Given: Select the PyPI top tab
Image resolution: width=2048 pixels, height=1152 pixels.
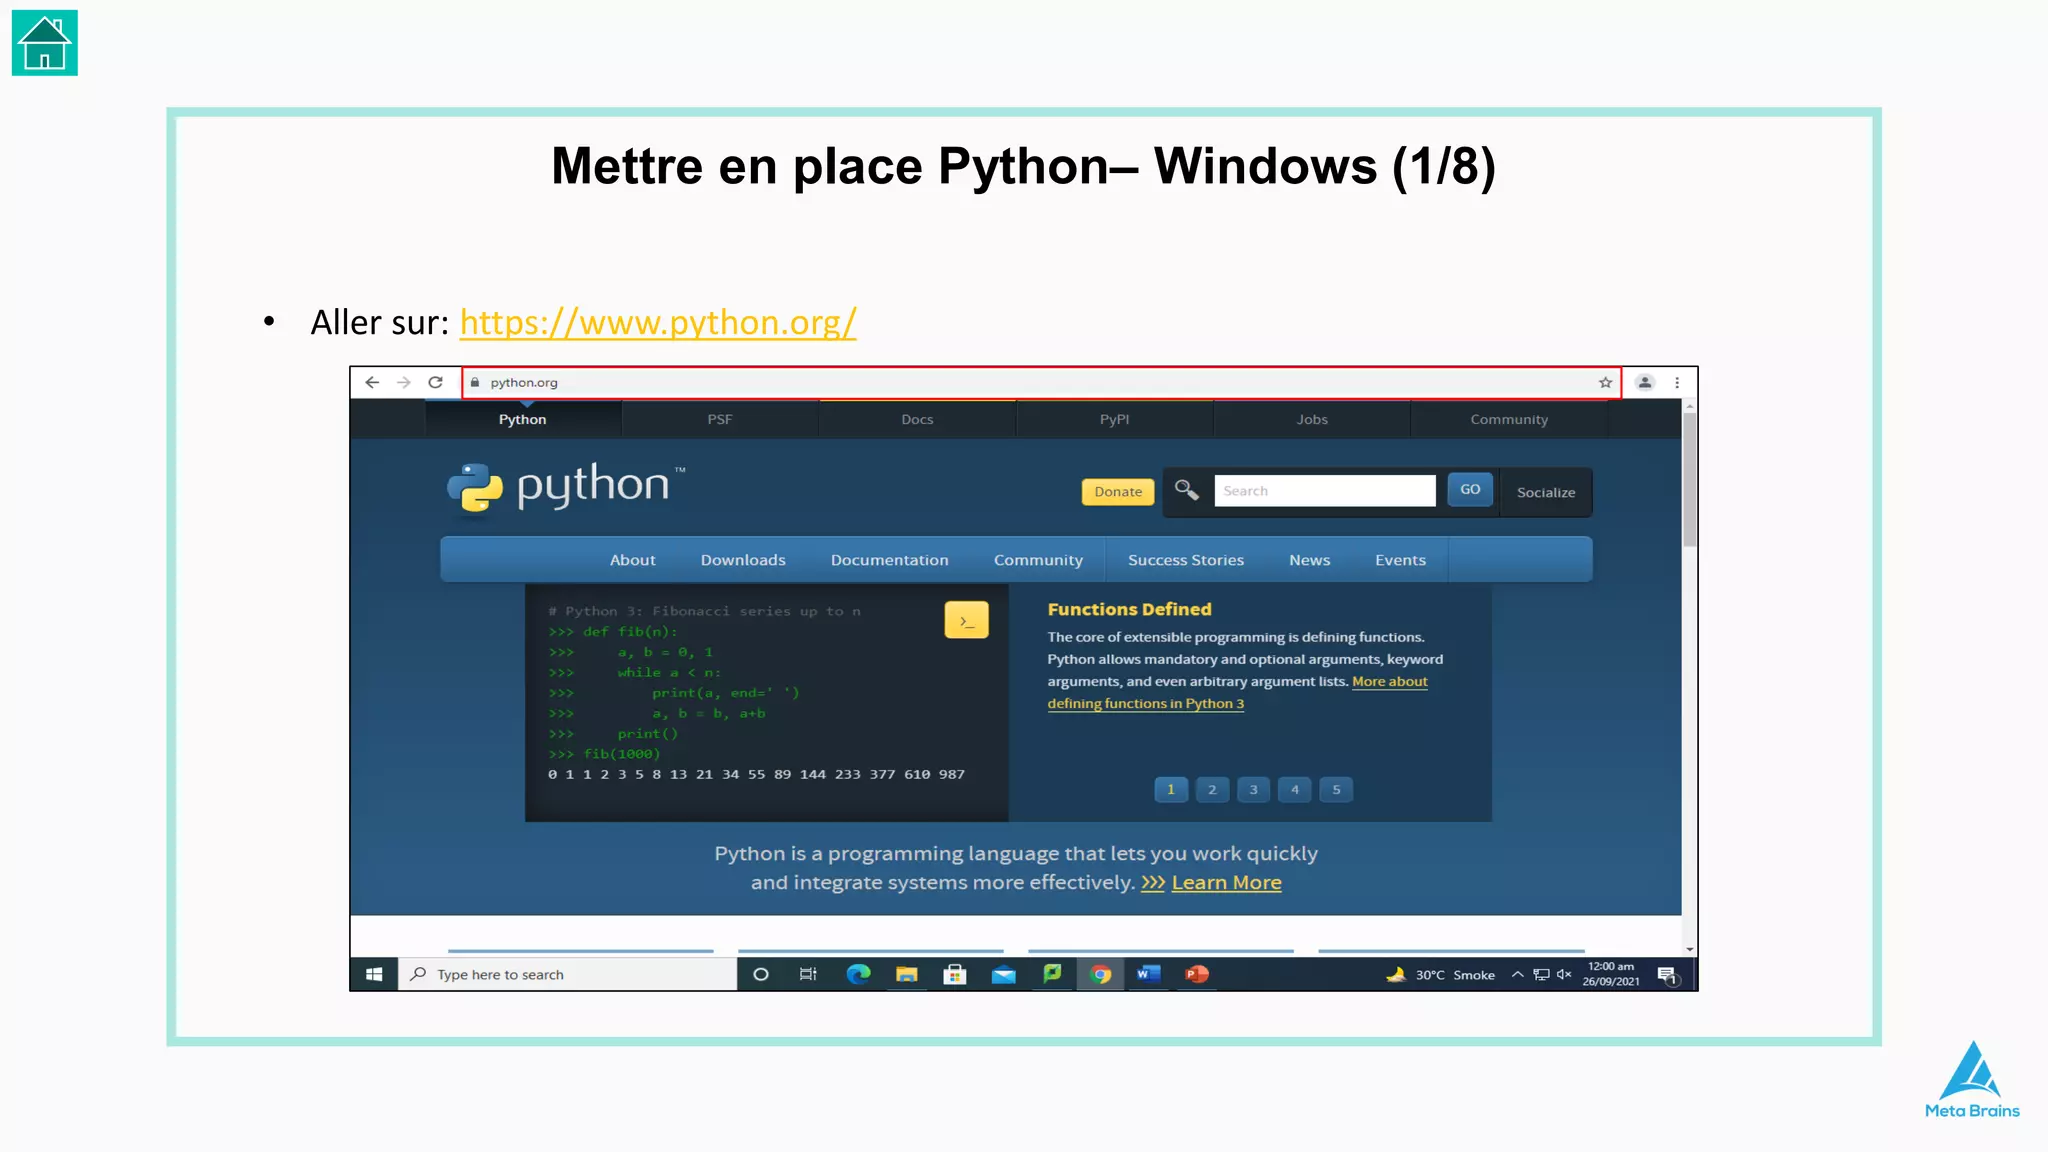Looking at the screenshot, I should point(1114,419).
